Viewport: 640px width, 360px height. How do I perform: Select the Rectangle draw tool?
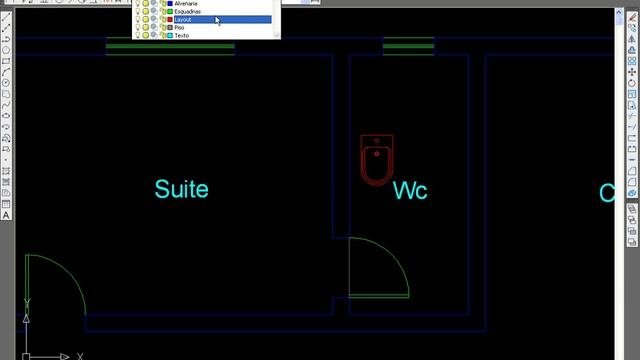tap(6, 61)
